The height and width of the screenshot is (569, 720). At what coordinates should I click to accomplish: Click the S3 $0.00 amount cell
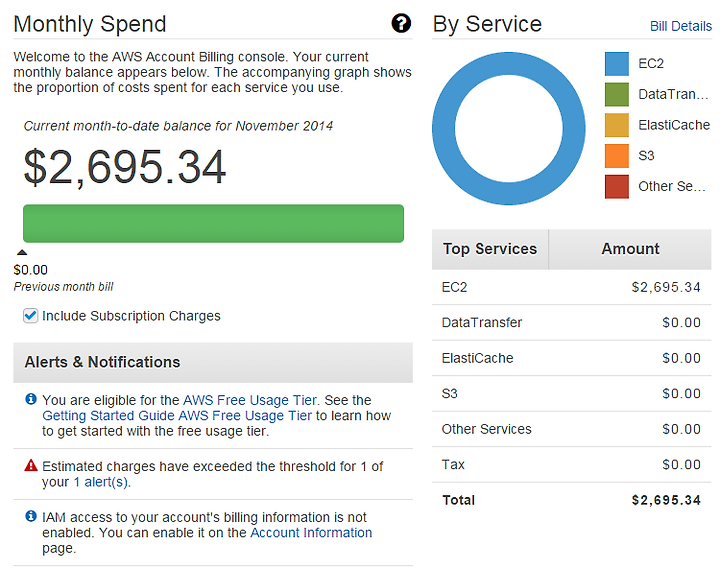coord(681,394)
